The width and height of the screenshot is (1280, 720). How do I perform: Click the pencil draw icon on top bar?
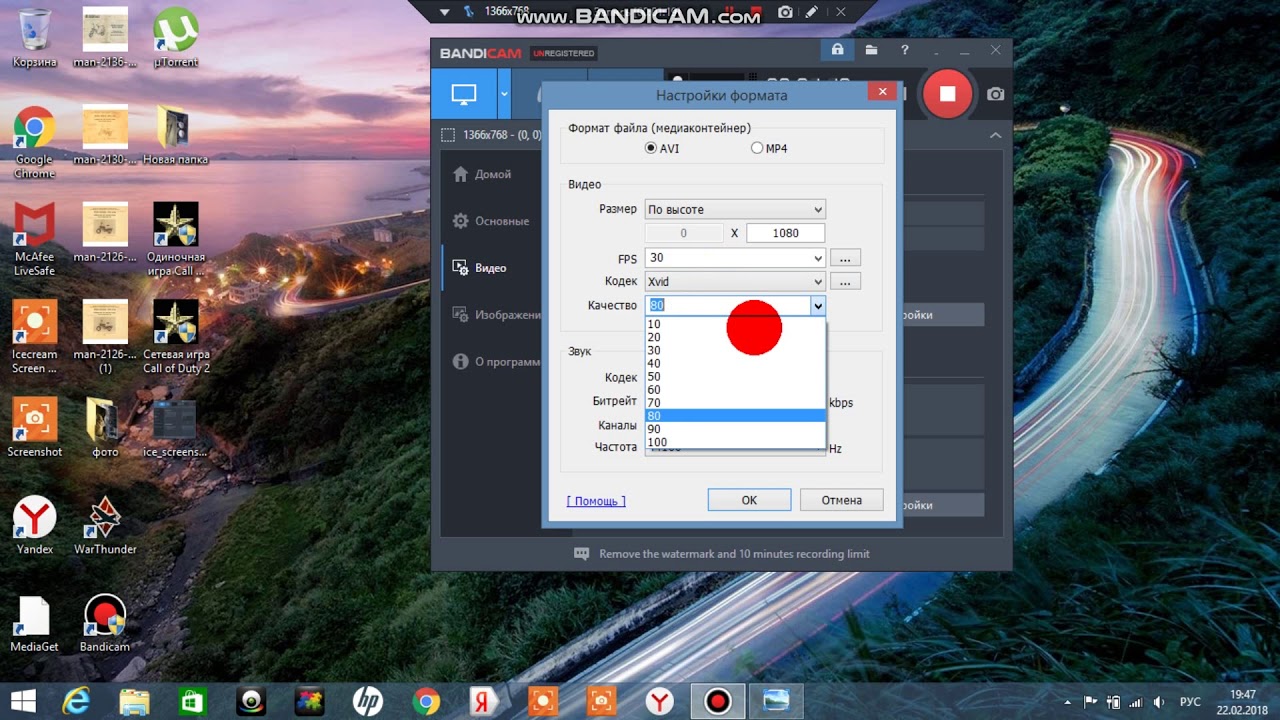pyautogui.click(x=812, y=12)
